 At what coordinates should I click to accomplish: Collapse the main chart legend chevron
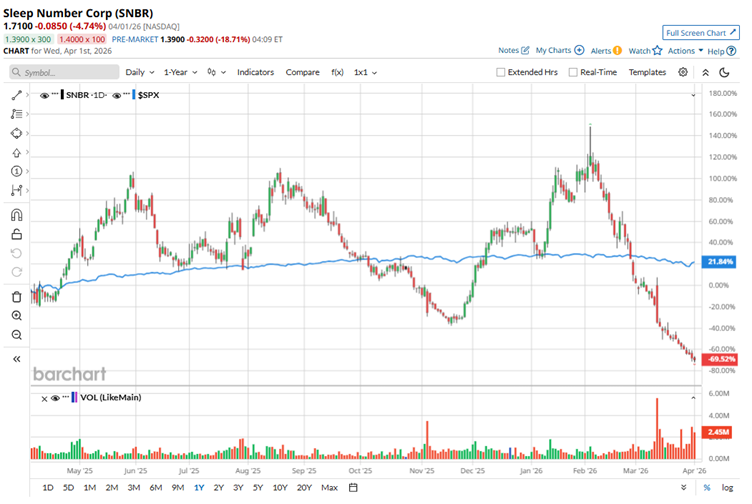[x=693, y=95]
